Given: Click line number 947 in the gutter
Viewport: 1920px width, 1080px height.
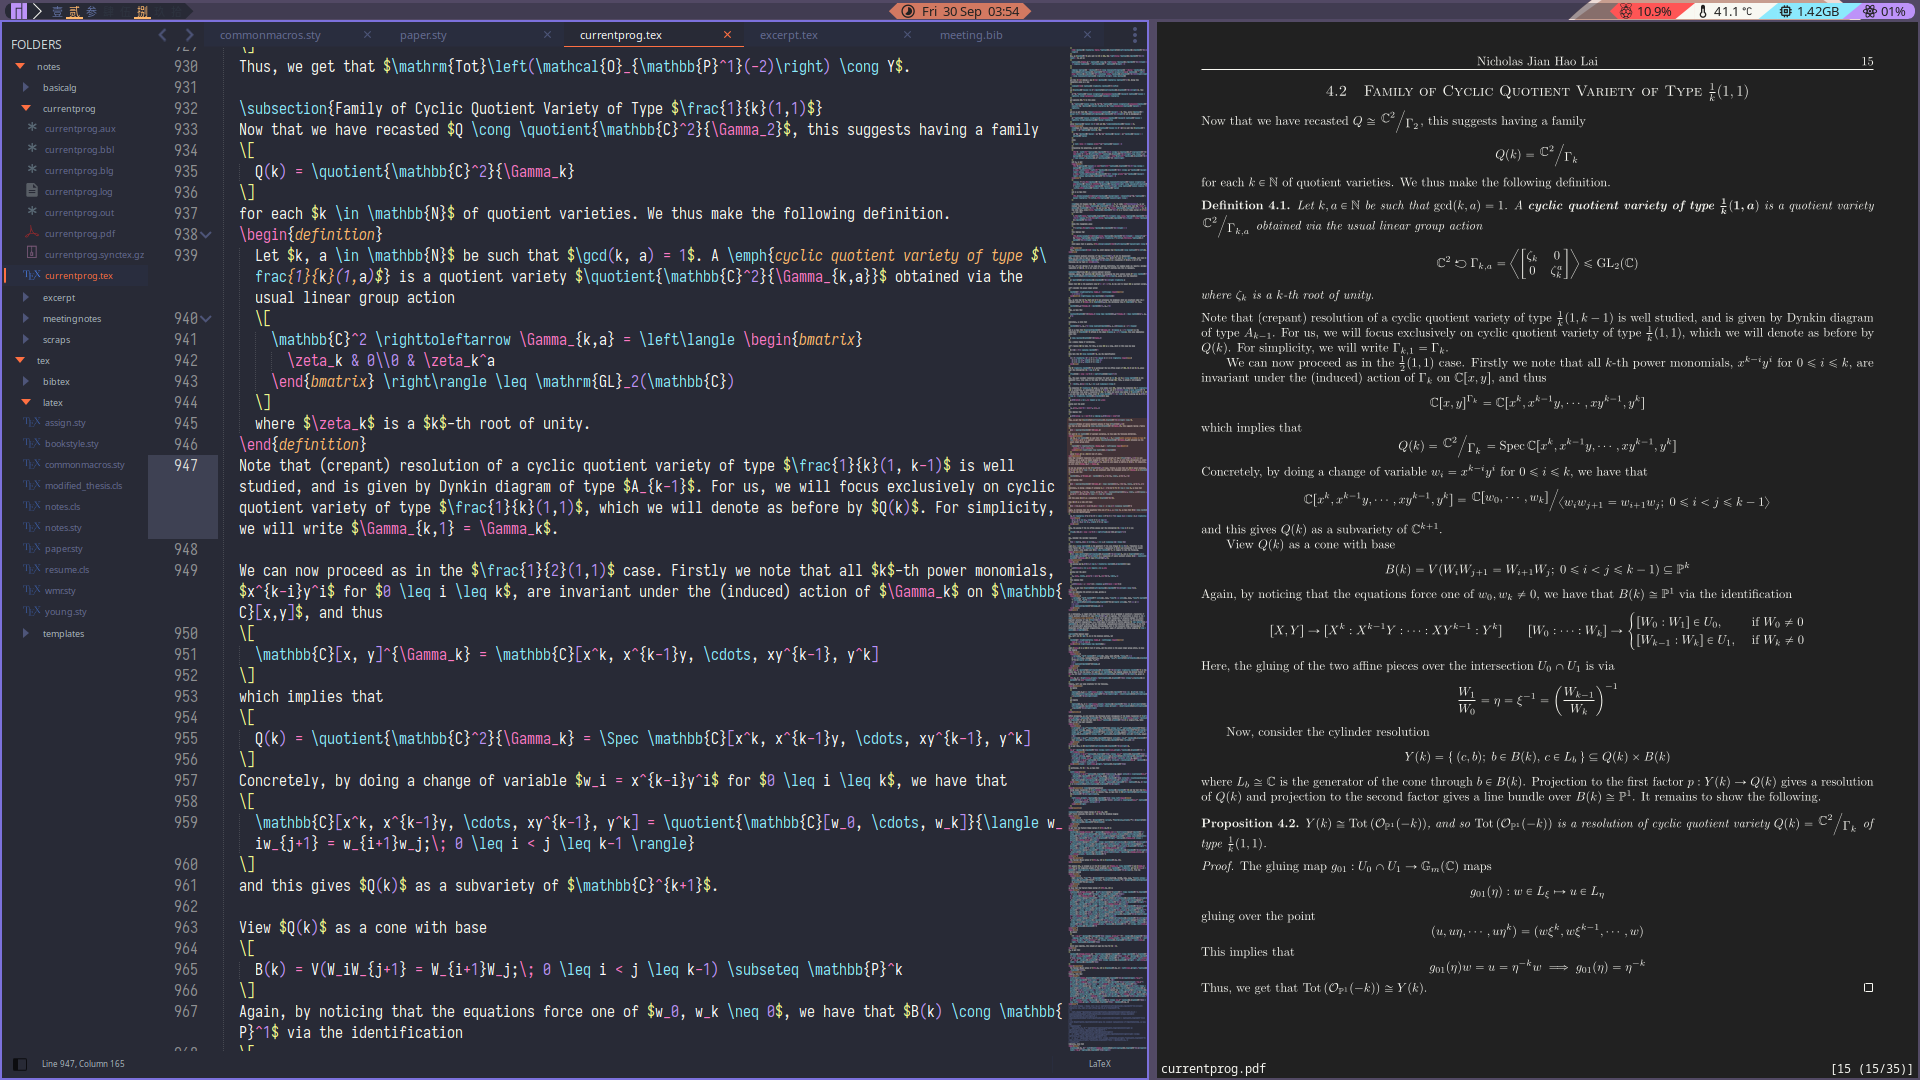Looking at the screenshot, I should coord(186,465).
